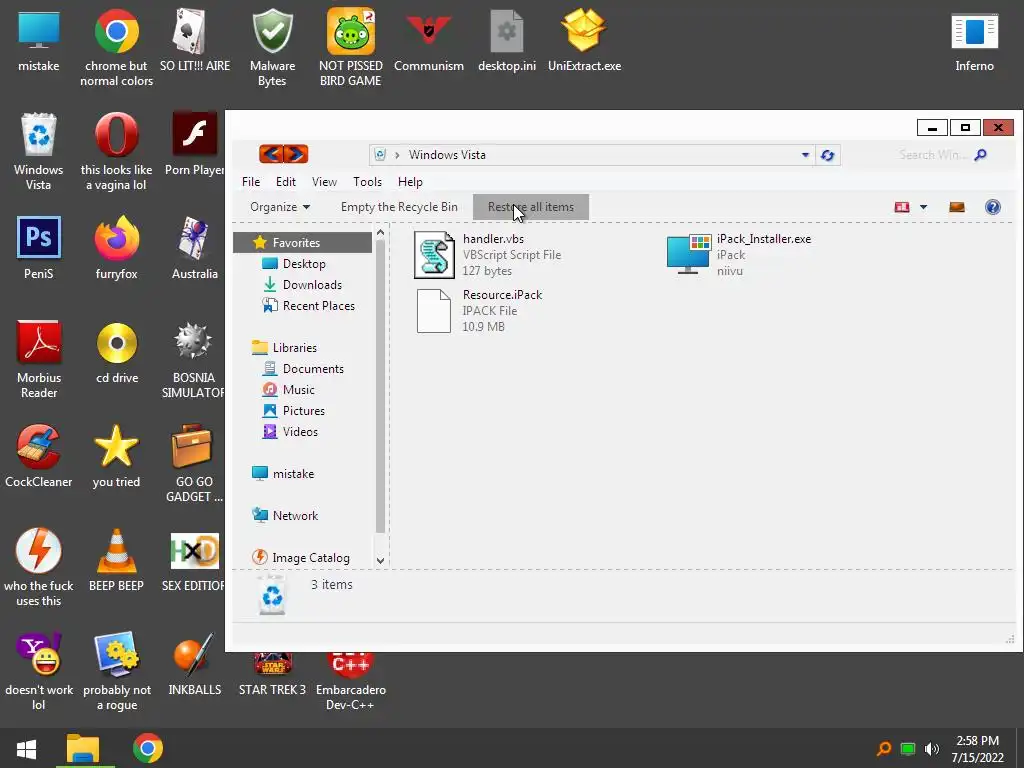Click Empty the Recycle Bin

(x=399, y=207)
